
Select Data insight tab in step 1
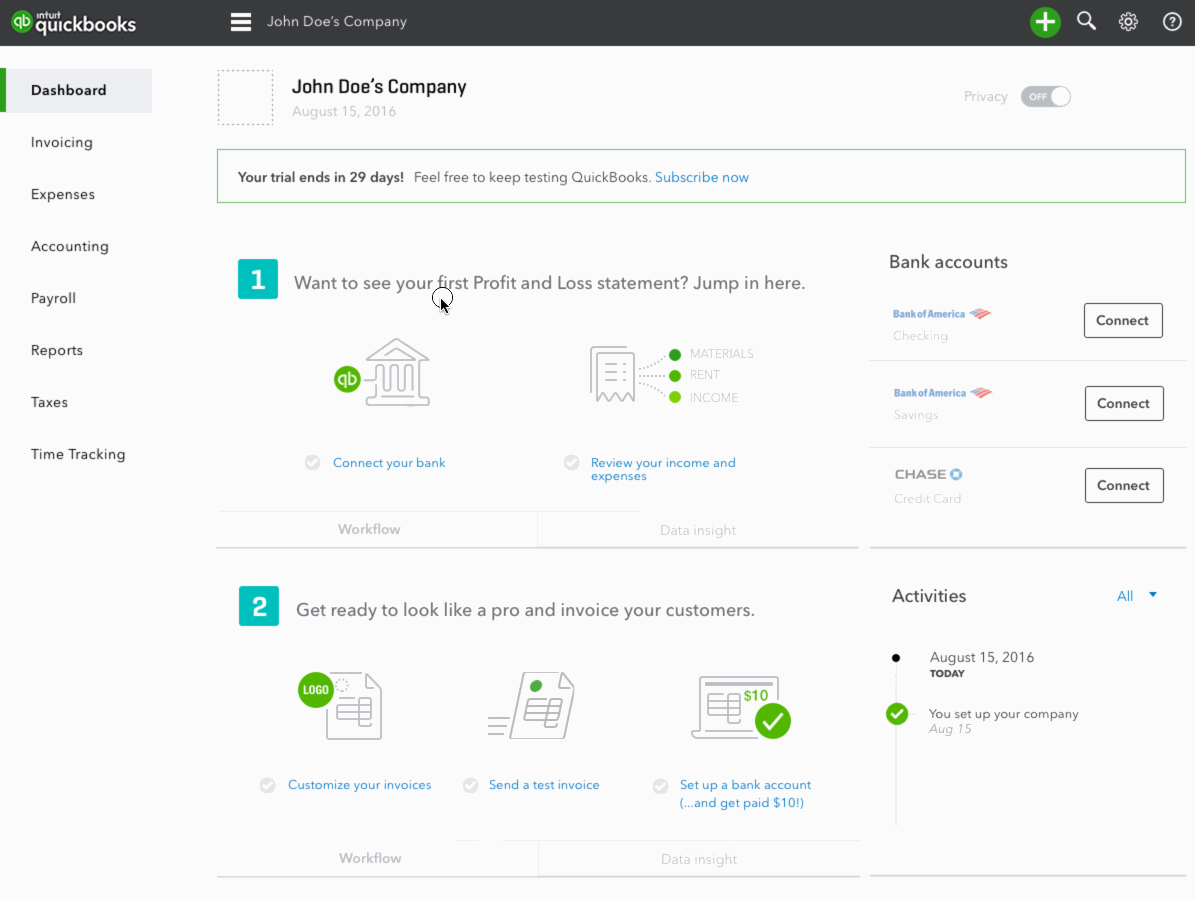coord(698,530)
